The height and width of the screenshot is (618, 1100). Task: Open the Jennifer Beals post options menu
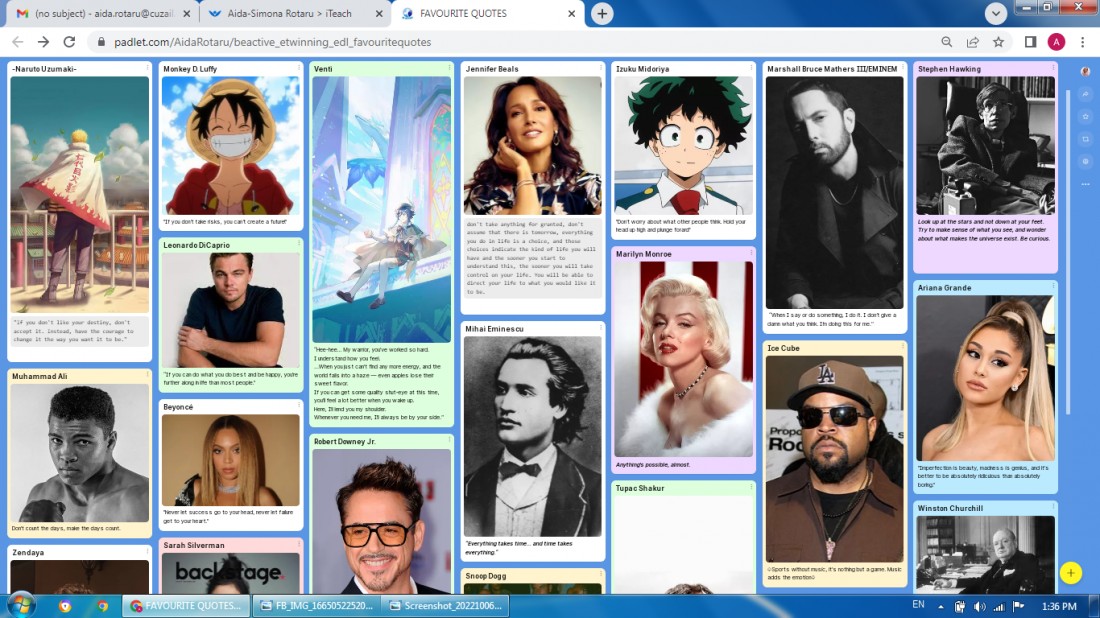click(x=601, y=68)
